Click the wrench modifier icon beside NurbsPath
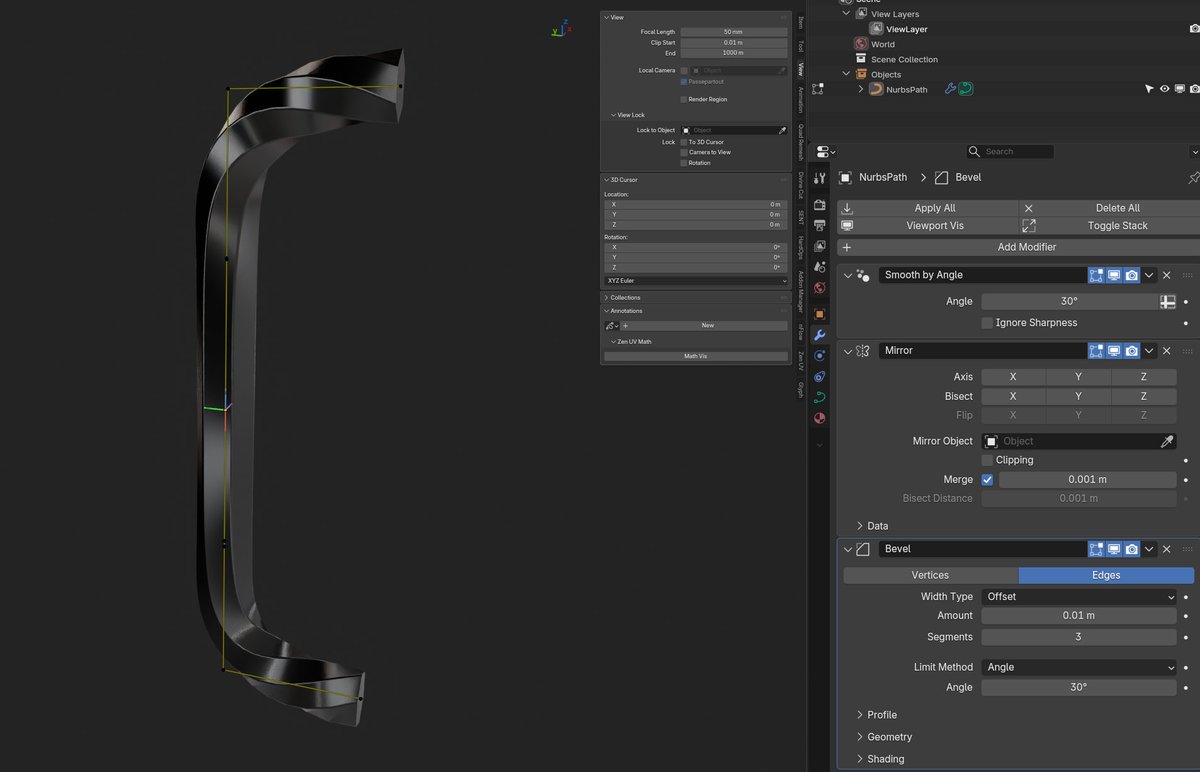This screenshot has height=772, width=1200. pos(951,89)
